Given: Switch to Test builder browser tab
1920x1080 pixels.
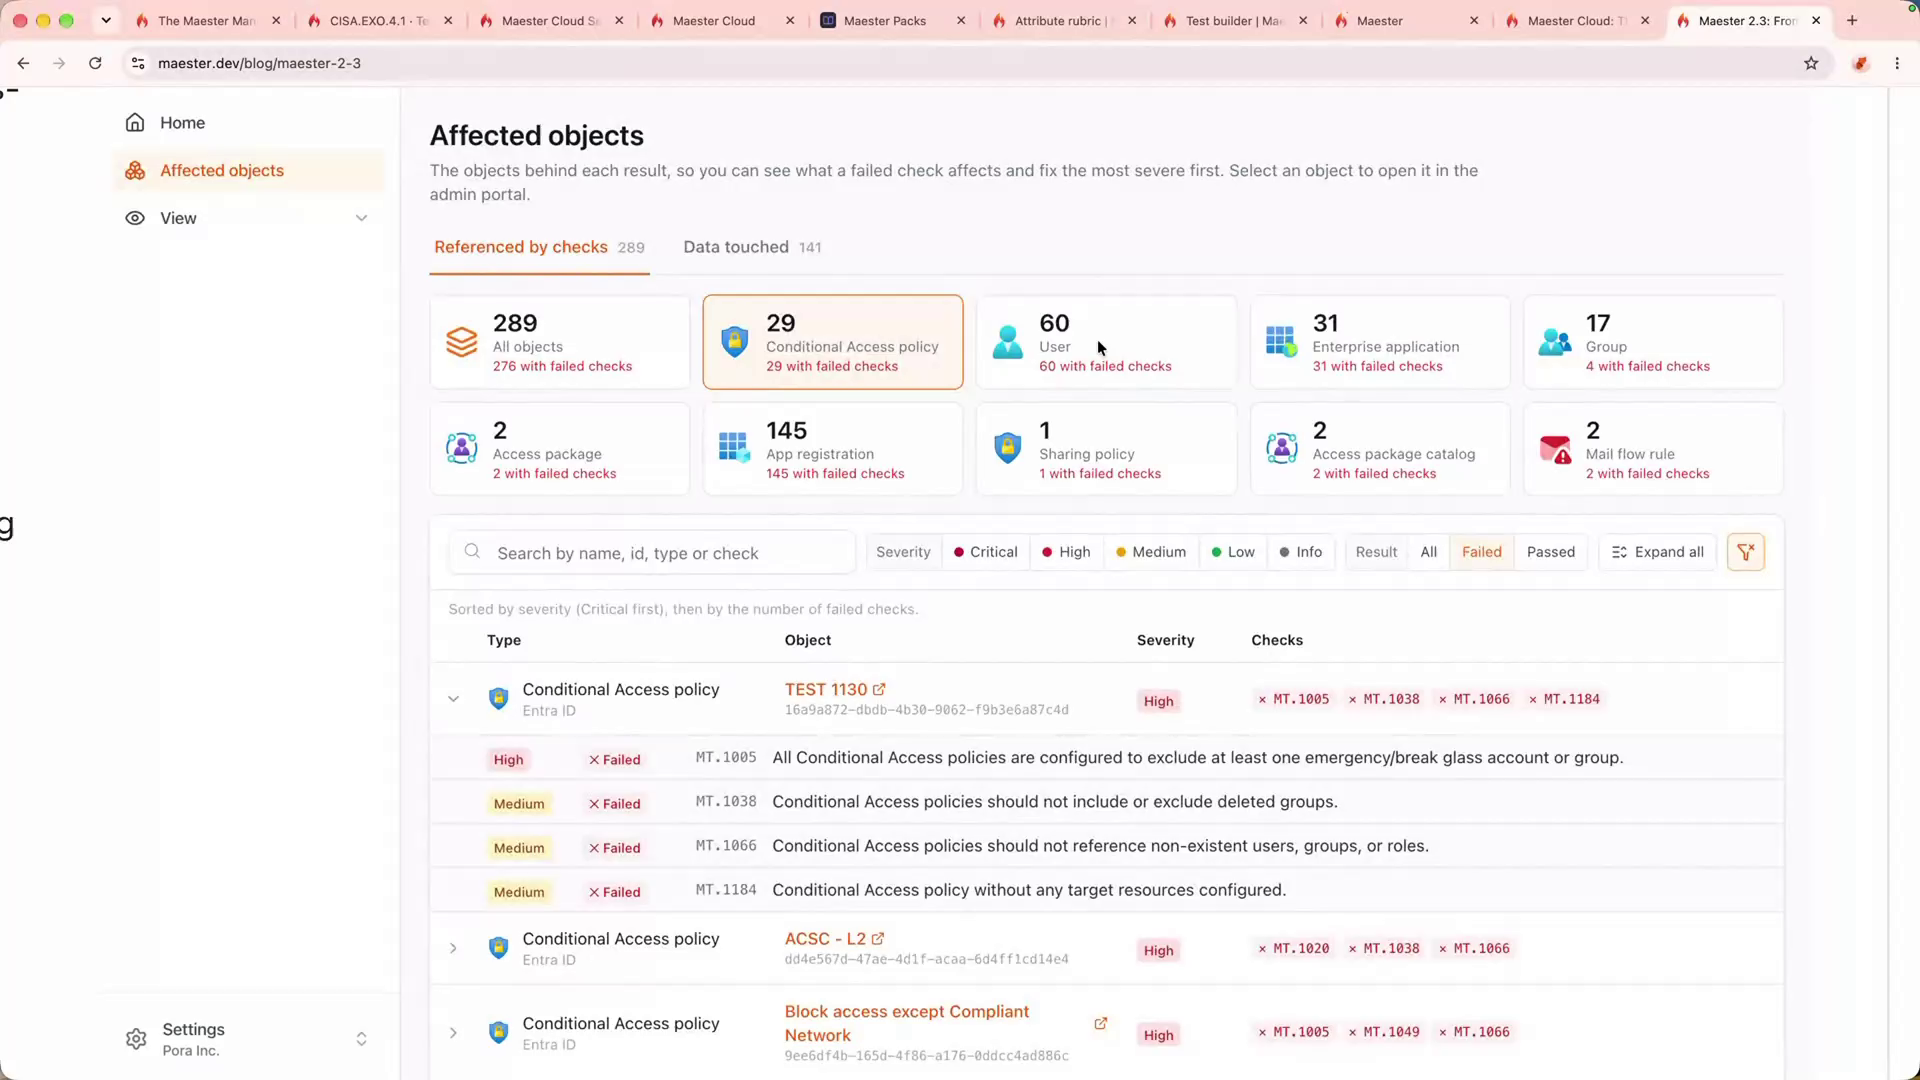Looking at the screenshot, I should [x=1233, y=20].
